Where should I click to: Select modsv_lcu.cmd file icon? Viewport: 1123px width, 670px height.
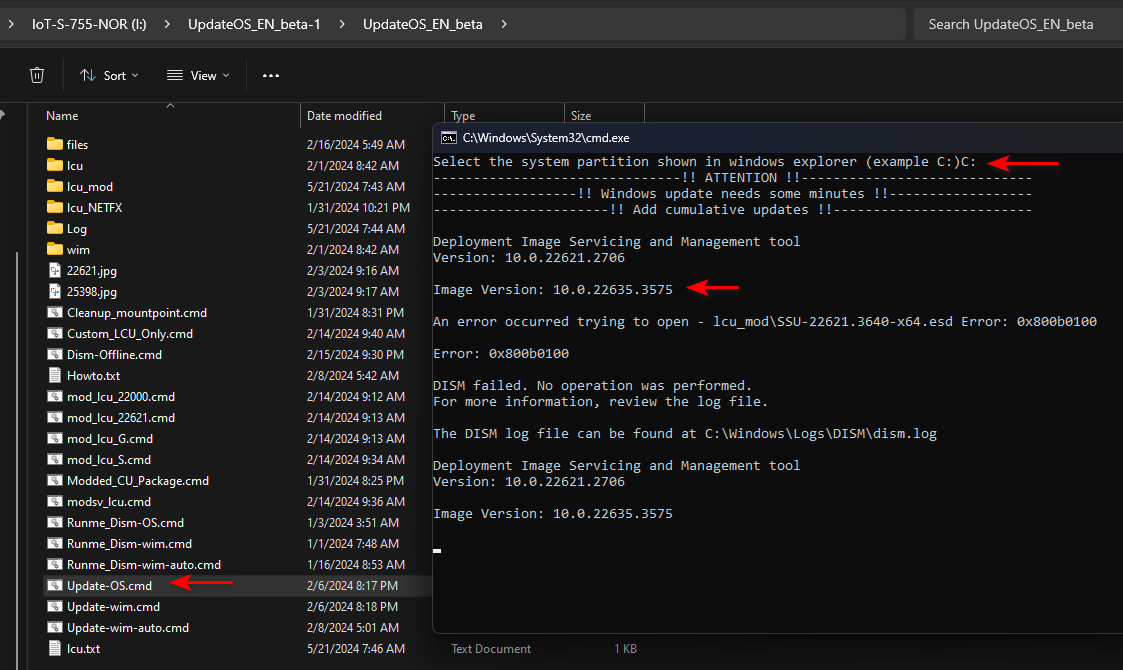[54, 502]
